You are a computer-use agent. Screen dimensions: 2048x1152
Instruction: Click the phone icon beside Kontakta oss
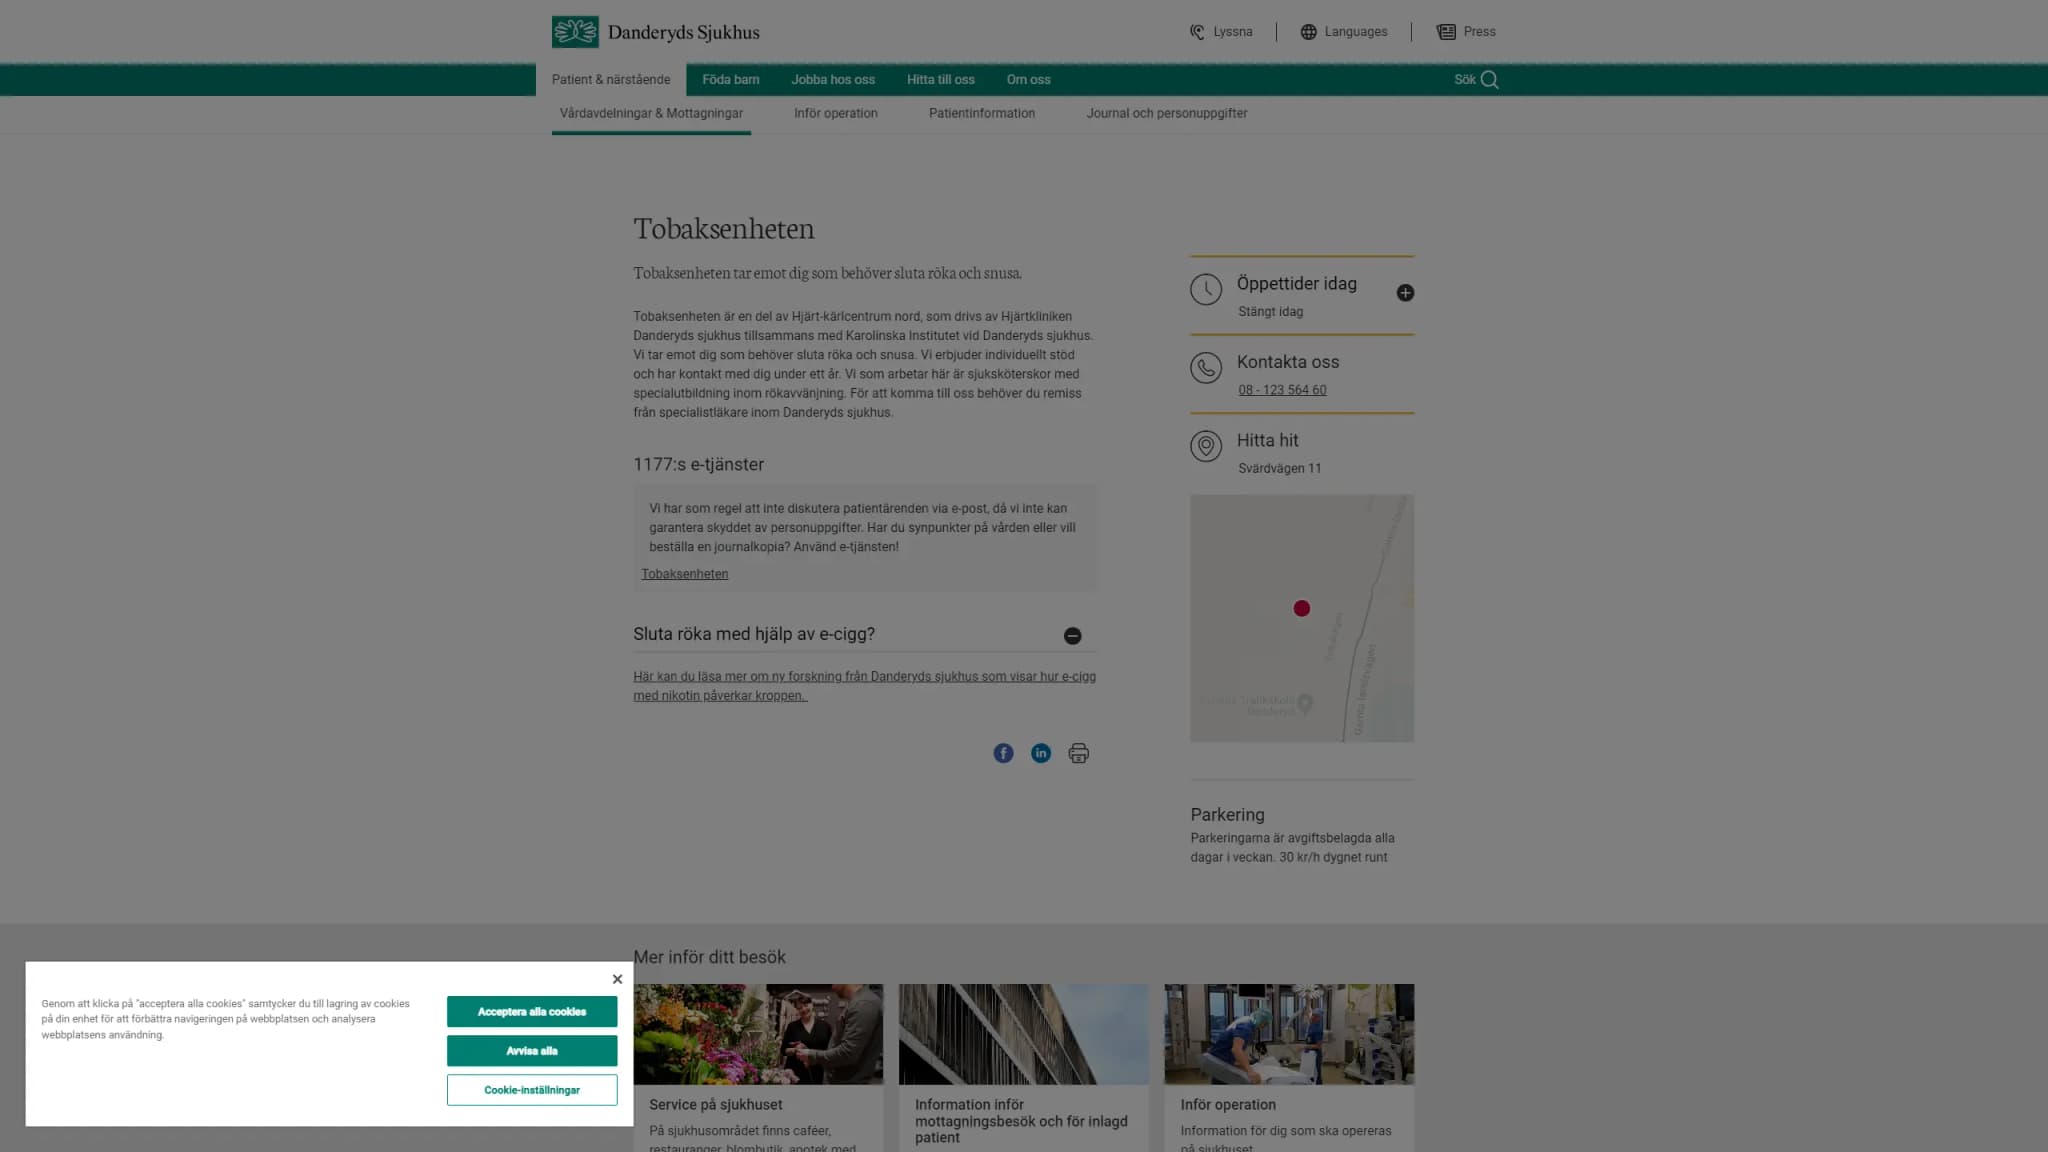coord(1206,368)
